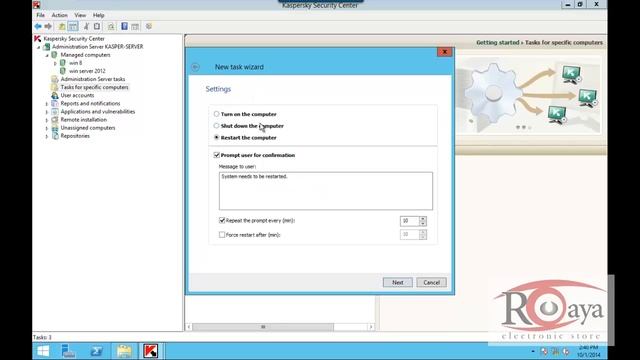Expand Unassigned computers node
Image resolution: width=640 pixels, height=360 pixels.
[47, 129]
